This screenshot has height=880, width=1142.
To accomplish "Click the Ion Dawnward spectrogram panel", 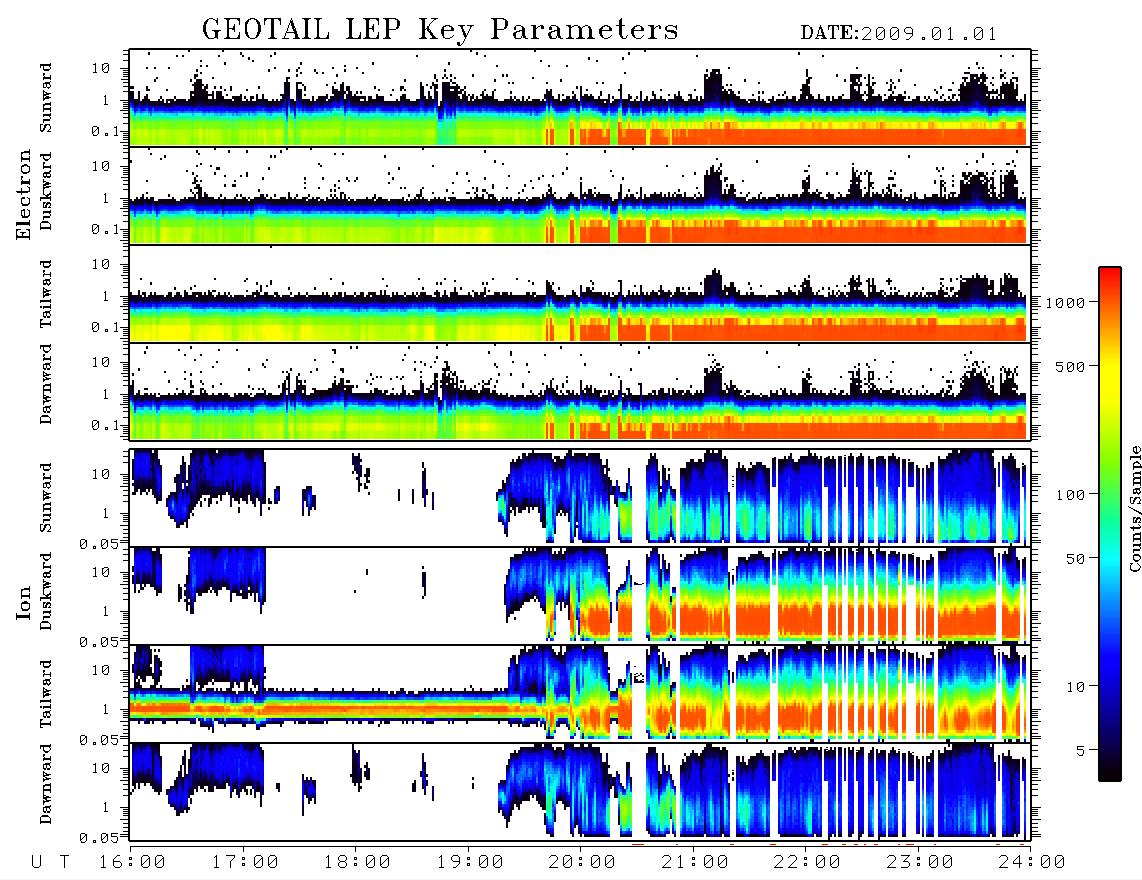I will pyautogui.click(x=580, y=792).
